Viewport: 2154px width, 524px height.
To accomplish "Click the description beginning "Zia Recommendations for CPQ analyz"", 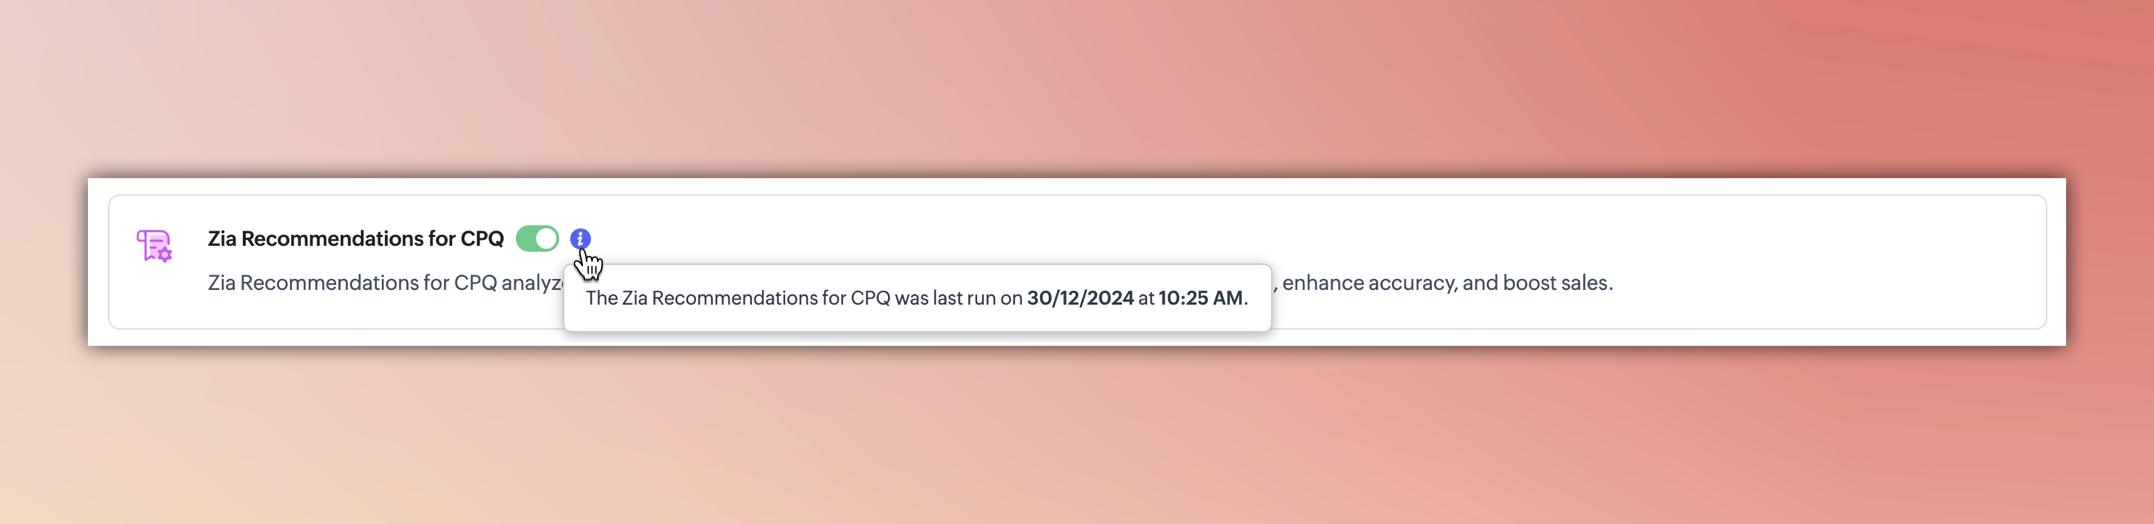I will coord(385,283).
